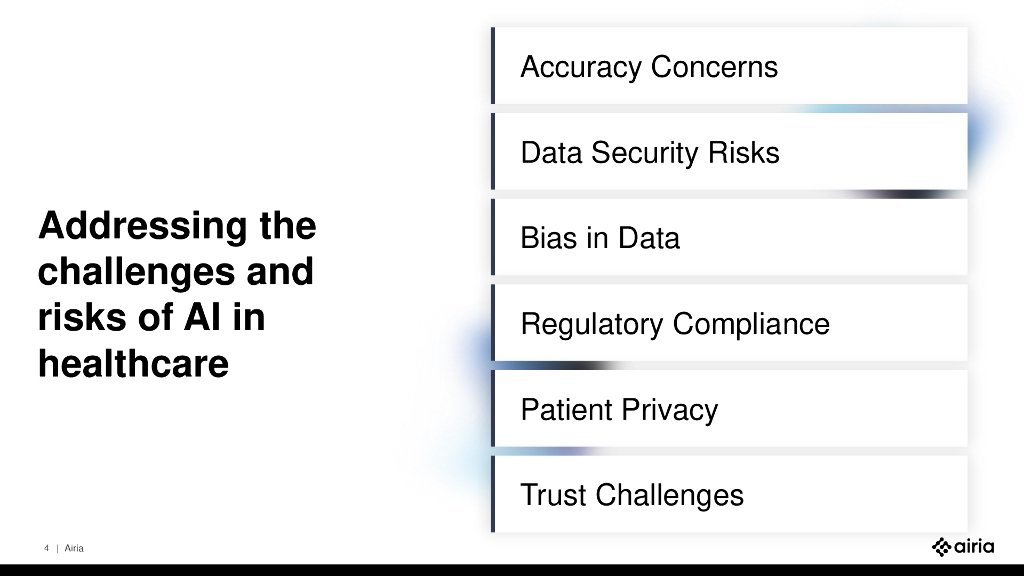Choose the Regulatory Compliance item
The image size is (1024, 576).
pyautogui.click(x=730, y=324)
